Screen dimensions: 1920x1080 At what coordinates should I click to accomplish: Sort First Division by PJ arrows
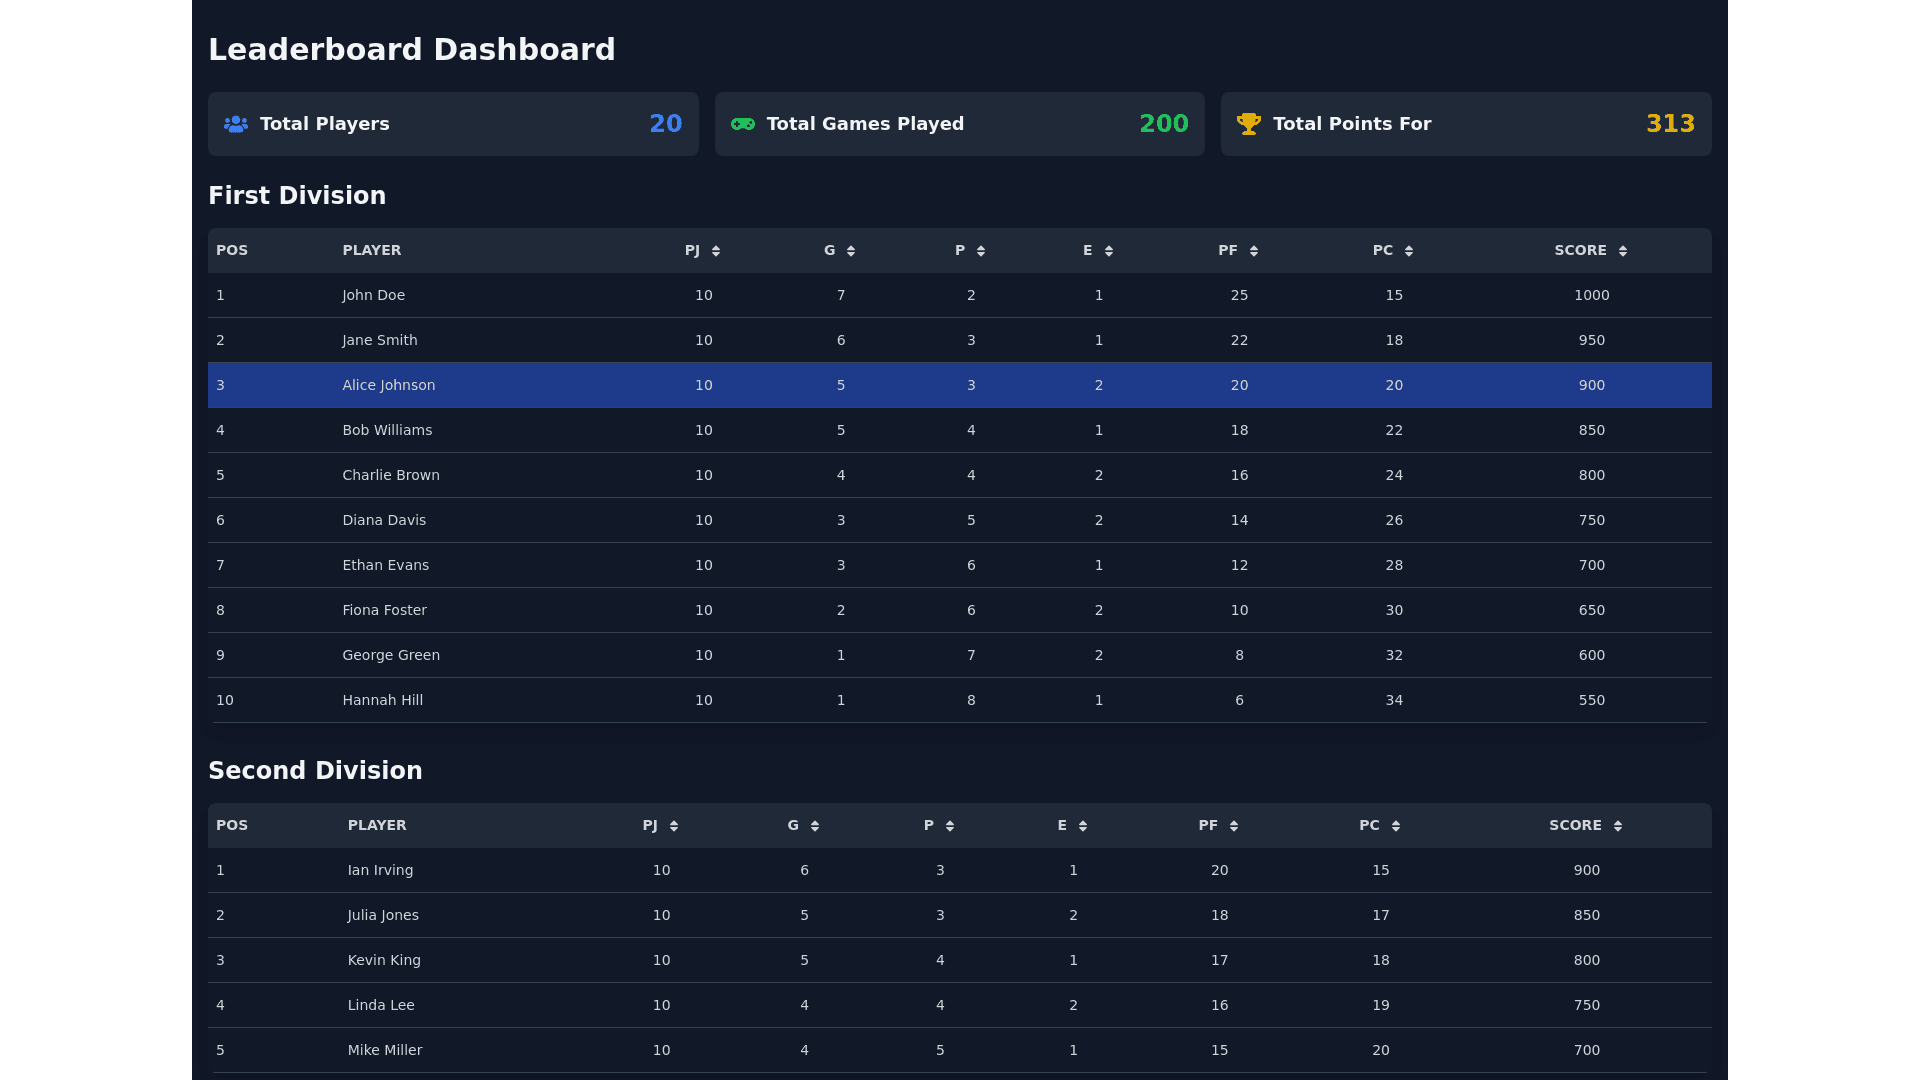tap(716, 251)
